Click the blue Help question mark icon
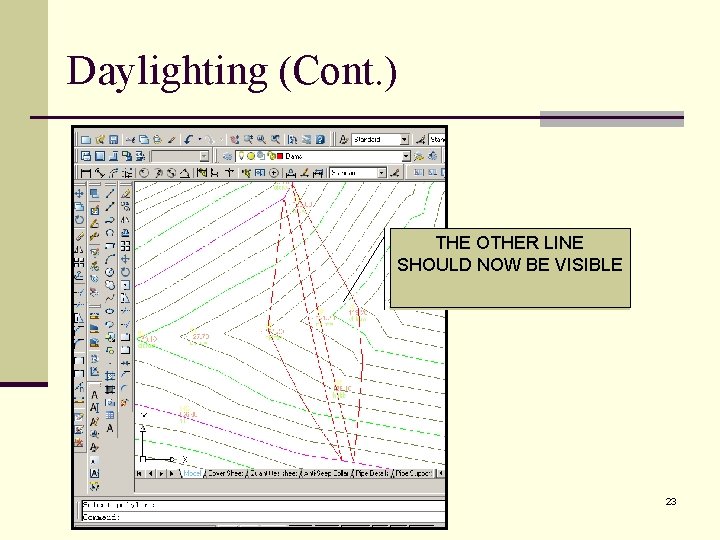 (321, 140)
